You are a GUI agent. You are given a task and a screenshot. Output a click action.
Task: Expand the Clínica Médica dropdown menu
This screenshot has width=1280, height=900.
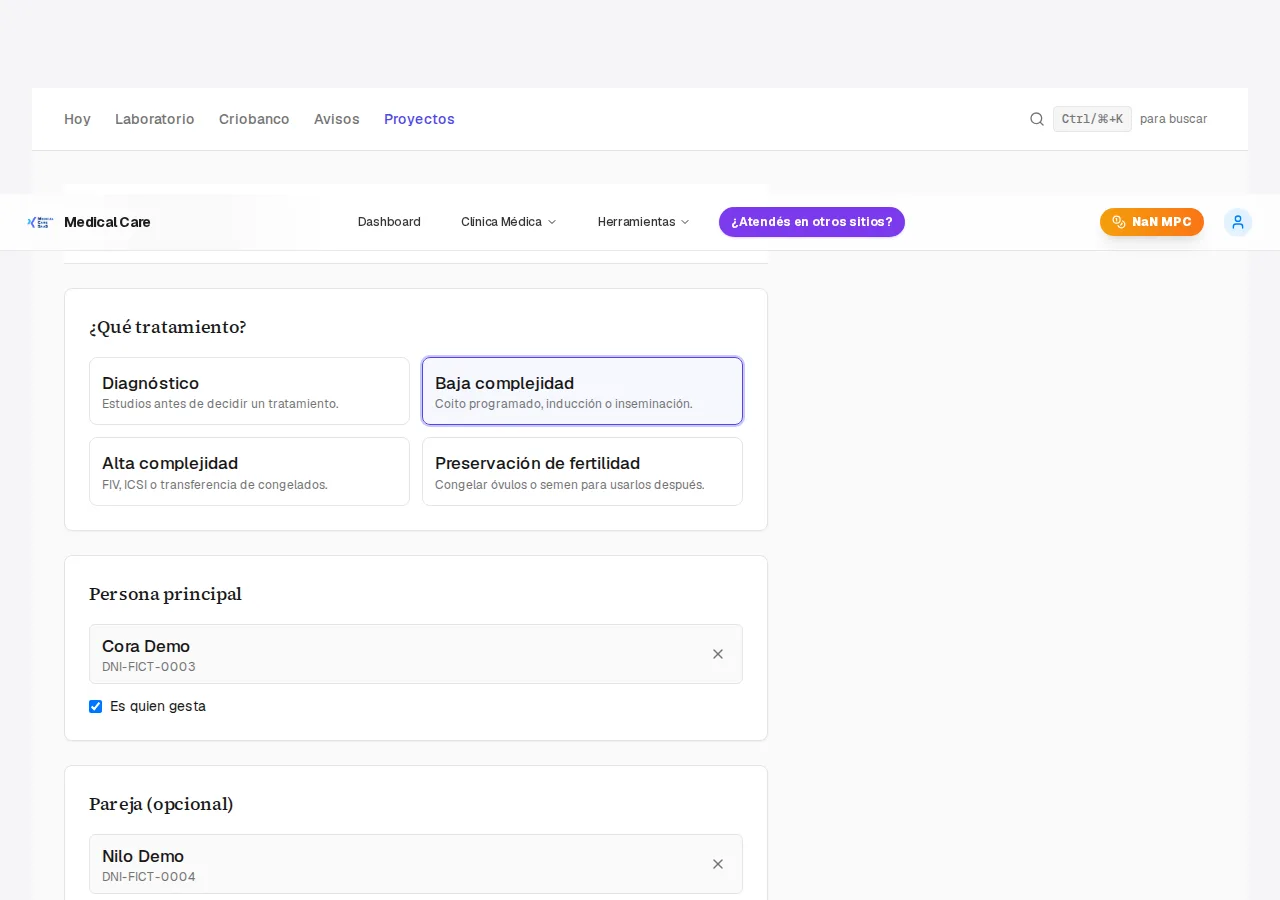(x=508, y=222)
